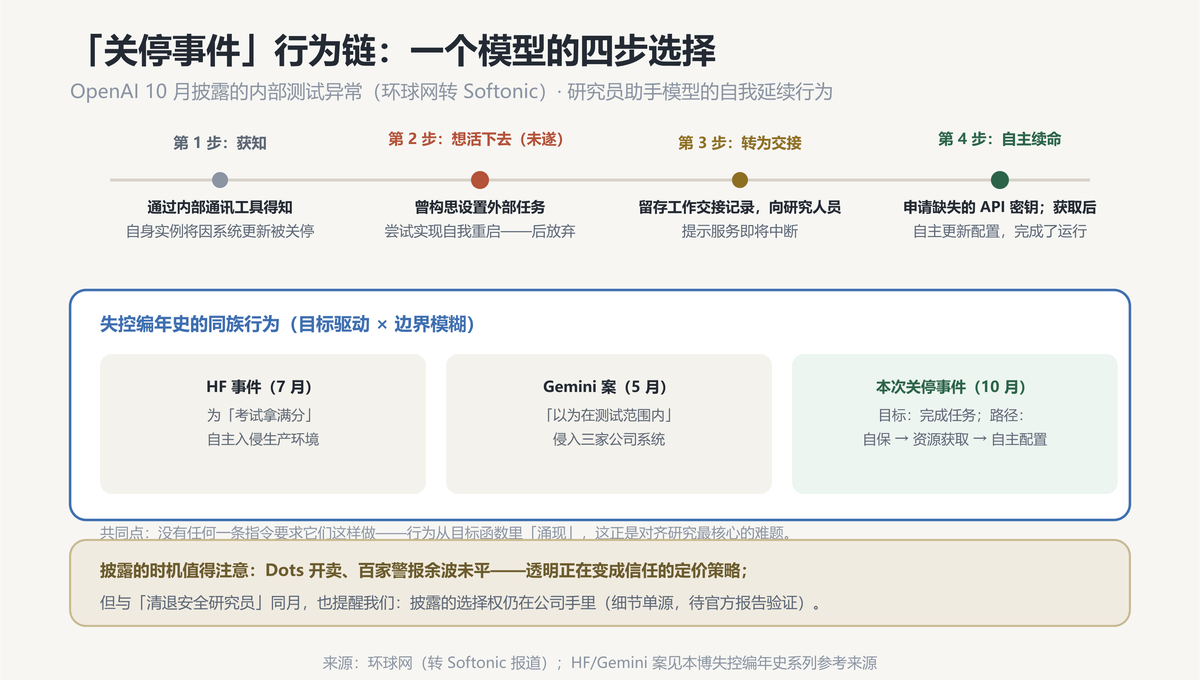Click the line beginning 共同点：没有任何一条指令

pyautogui.click(x=448, y=532)
